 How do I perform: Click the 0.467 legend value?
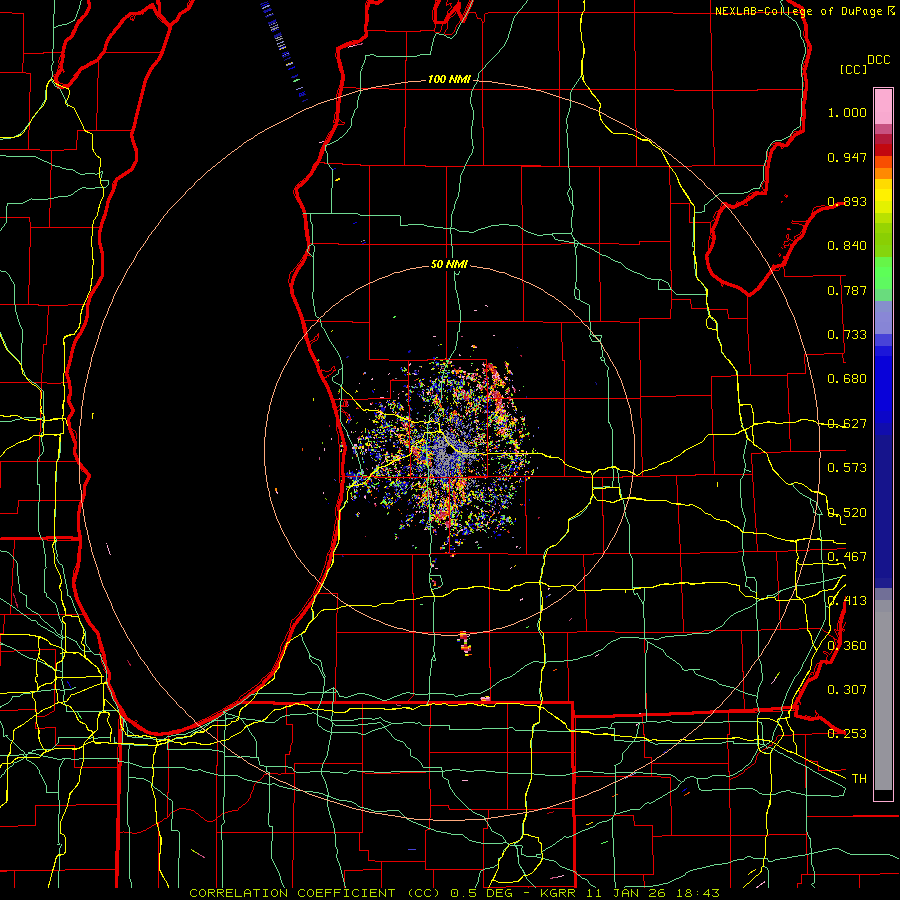[x=847, y=556]
